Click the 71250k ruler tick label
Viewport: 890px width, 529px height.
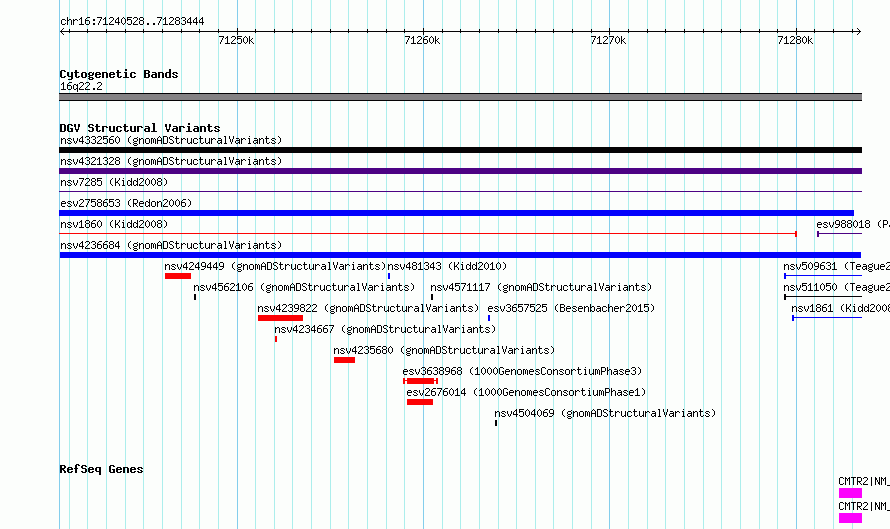236,40
